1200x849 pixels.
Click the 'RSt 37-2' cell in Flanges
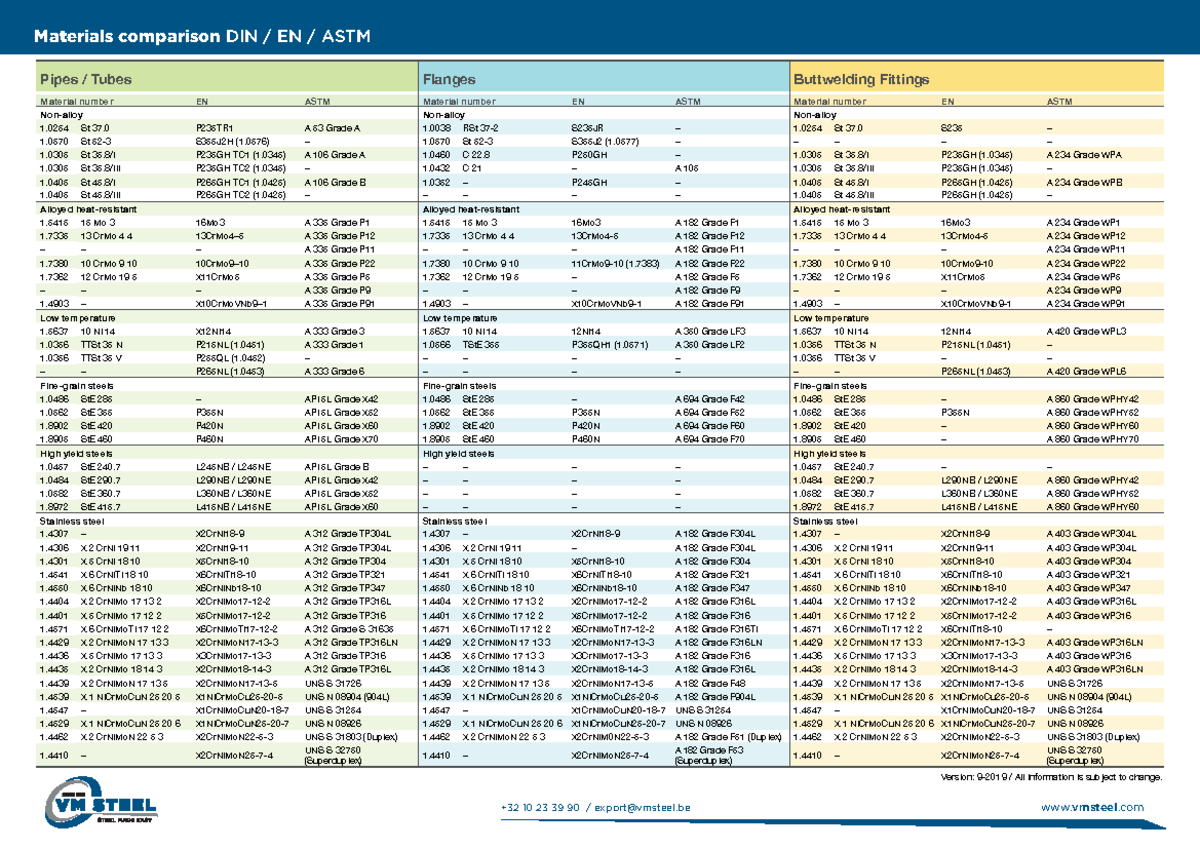coord(480,129)
